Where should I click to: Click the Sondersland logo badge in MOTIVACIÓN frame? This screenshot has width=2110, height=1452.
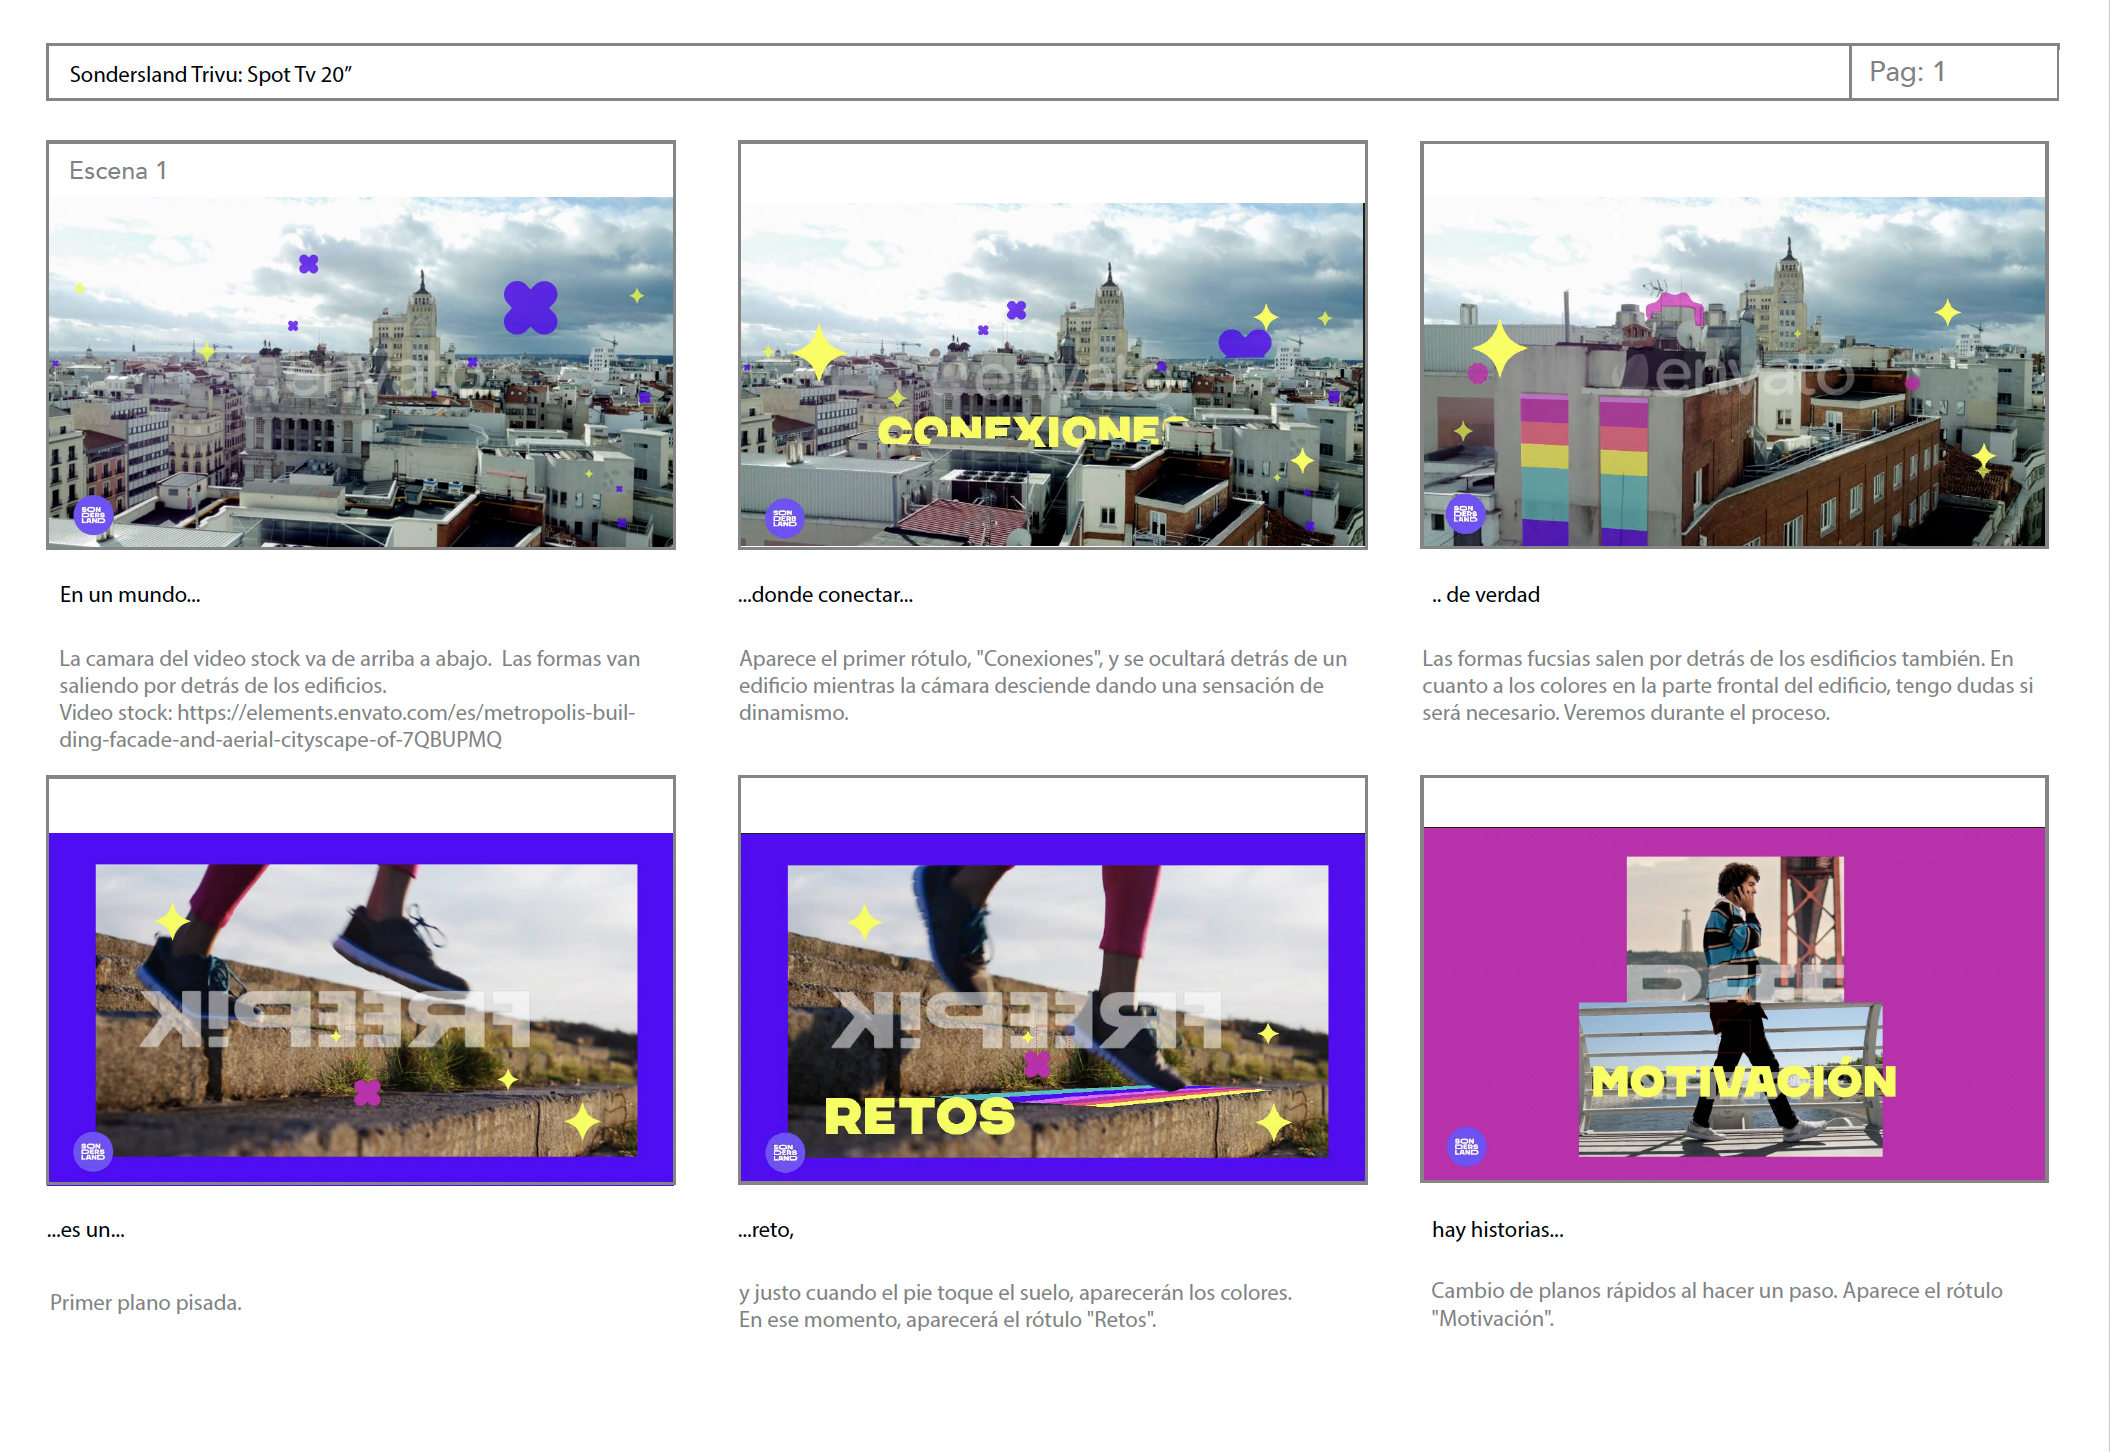(x=1466, y=1146)
